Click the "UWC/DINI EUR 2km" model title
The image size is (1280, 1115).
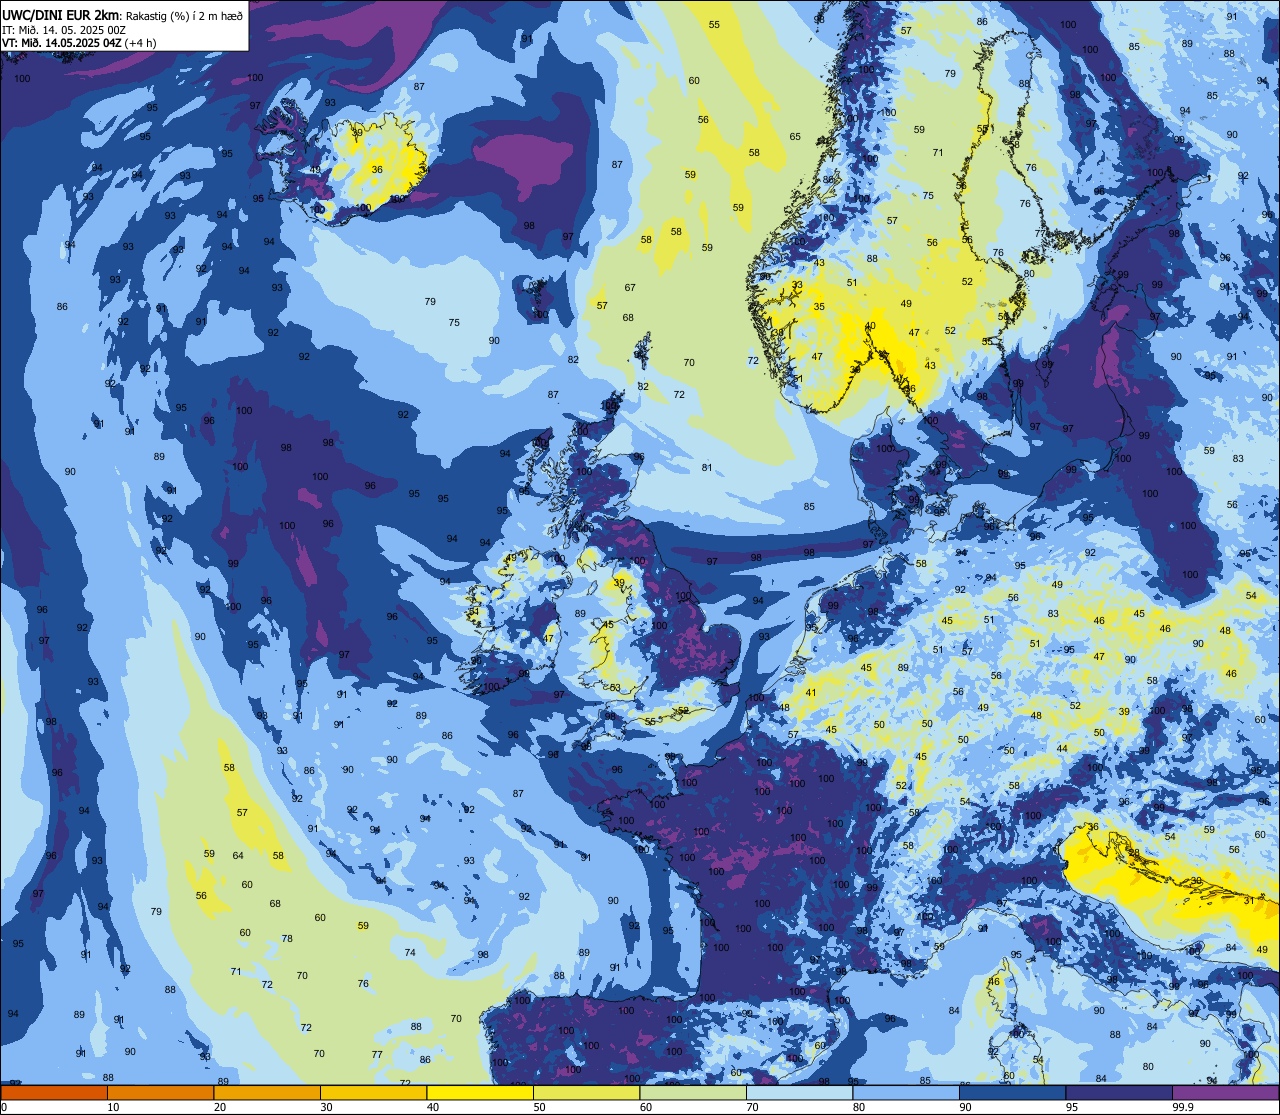60,15
